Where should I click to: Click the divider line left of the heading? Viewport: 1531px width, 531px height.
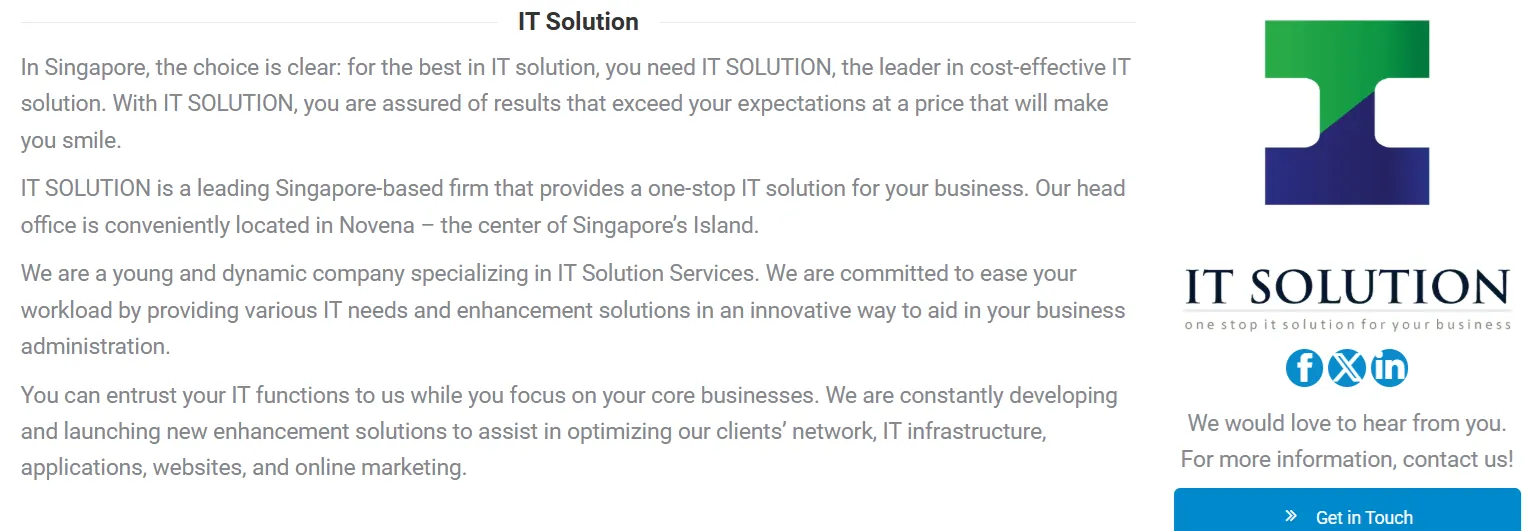[259, 22]
